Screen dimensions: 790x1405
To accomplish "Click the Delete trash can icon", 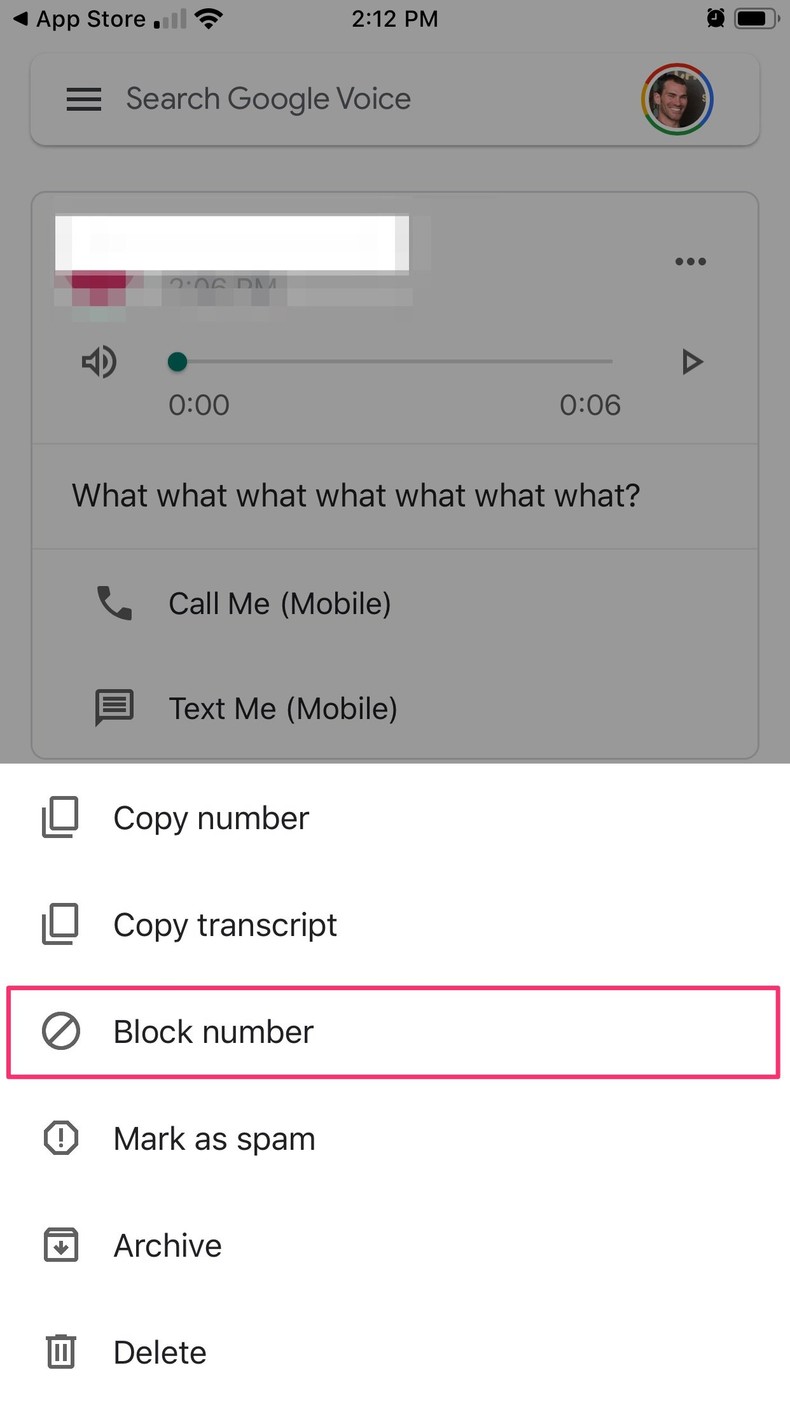I will point(60,1351).
